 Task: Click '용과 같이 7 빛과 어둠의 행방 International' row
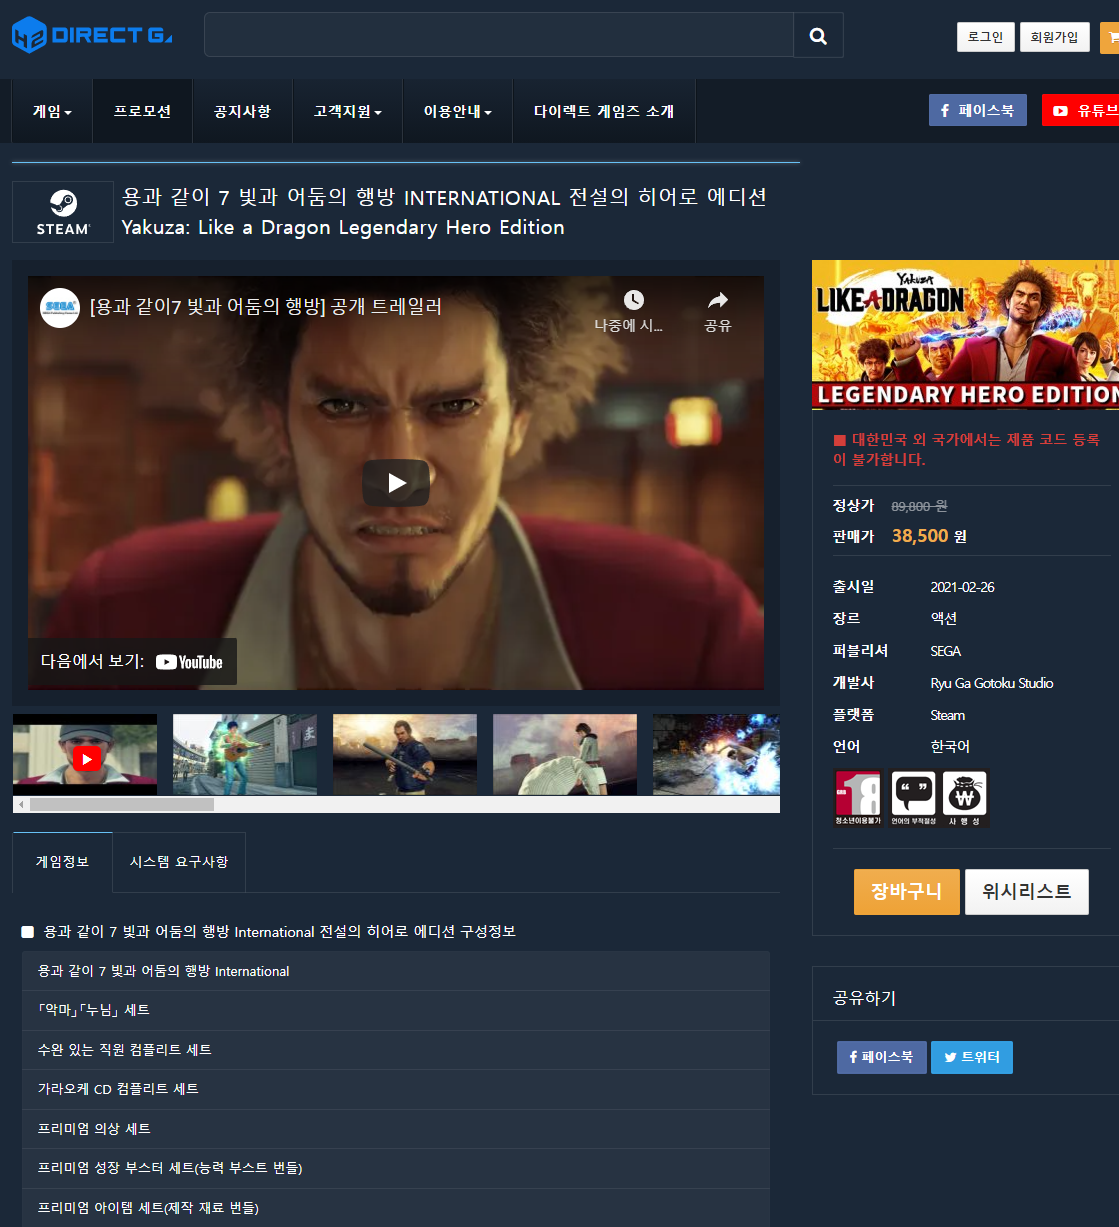(396, 971)
